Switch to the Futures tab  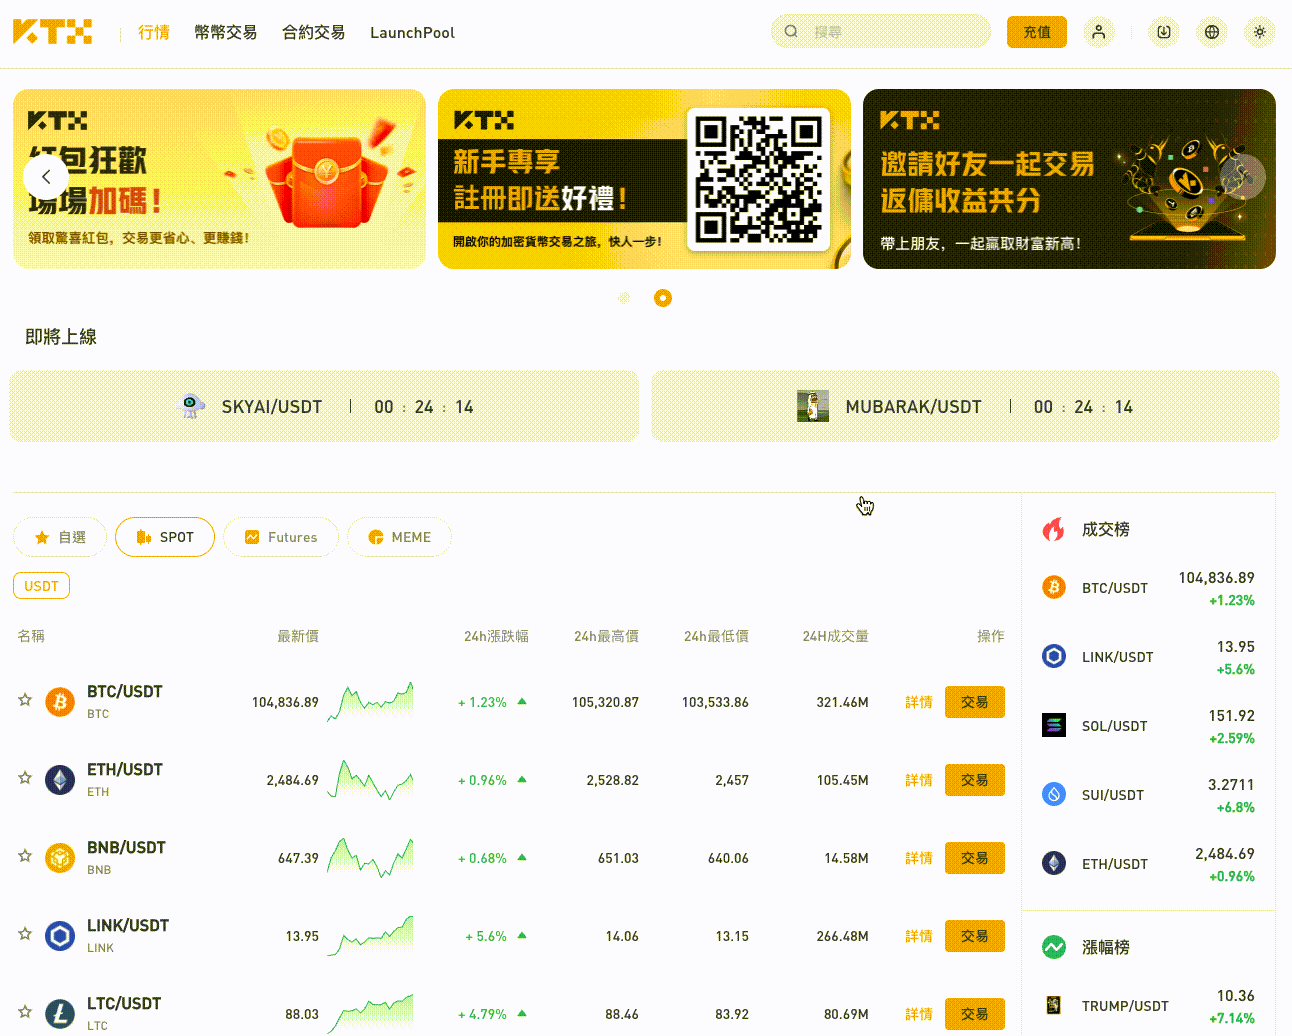click(x=281, y=537)
